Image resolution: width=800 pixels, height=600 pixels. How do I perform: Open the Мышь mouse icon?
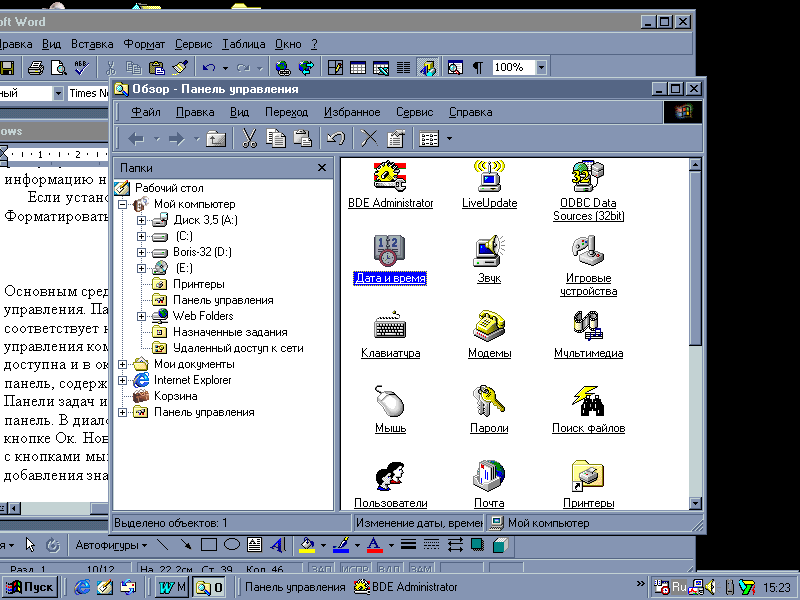coord(390,401)
